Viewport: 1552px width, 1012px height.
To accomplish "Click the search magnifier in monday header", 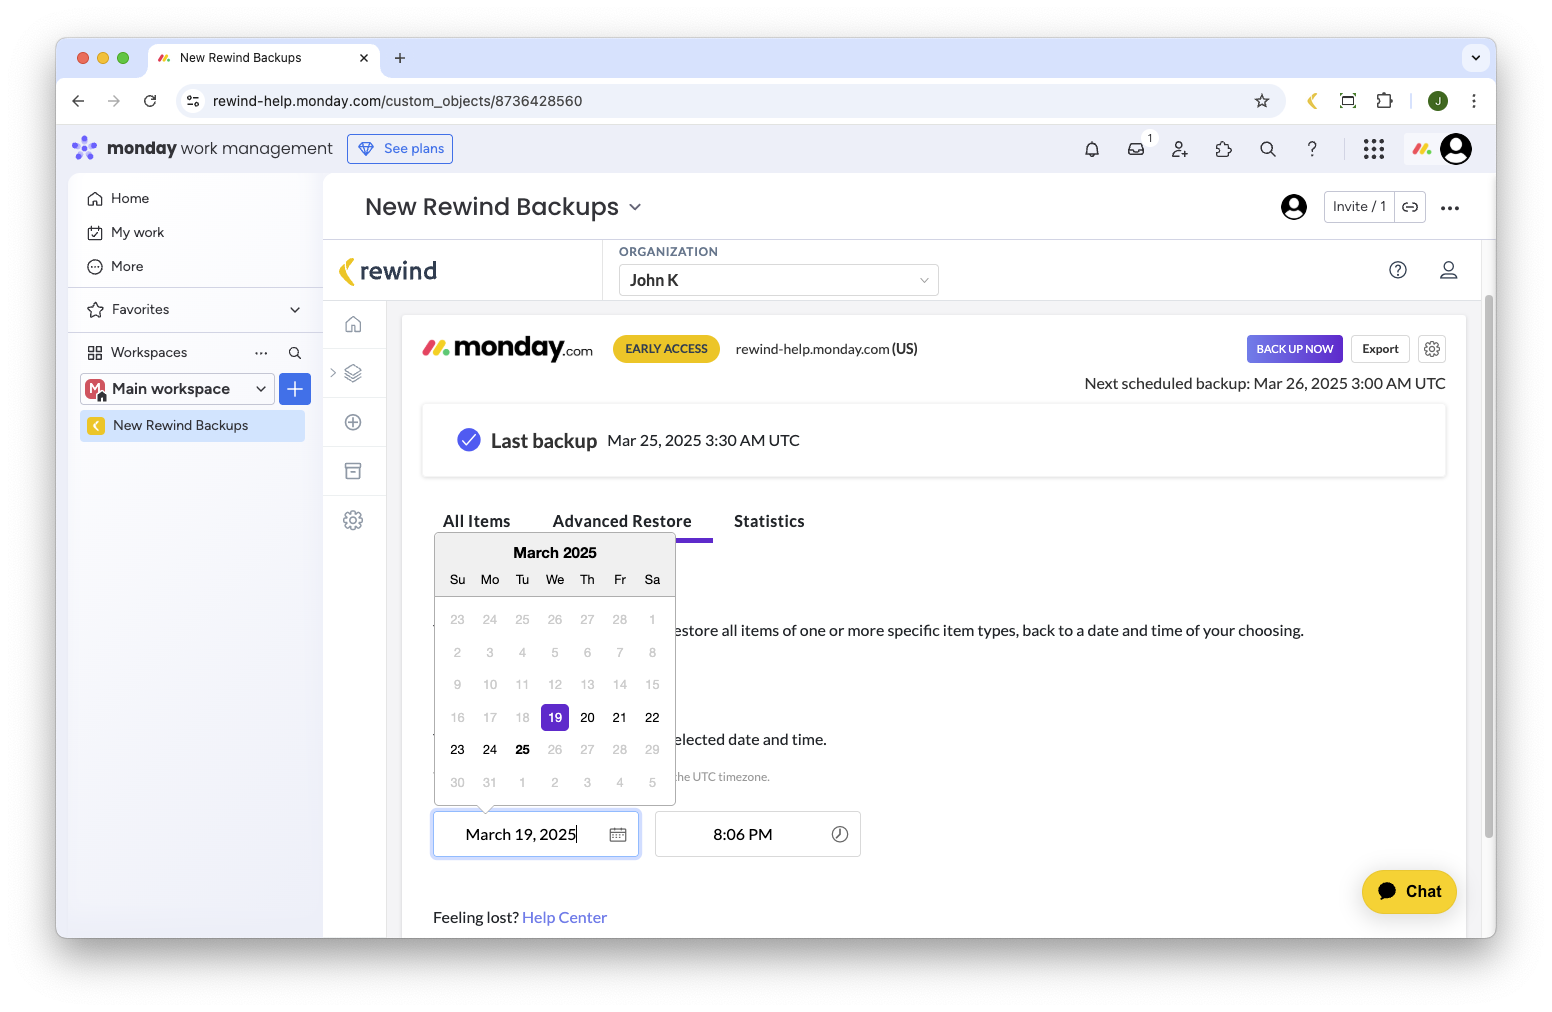I will tap(1268, 149).
